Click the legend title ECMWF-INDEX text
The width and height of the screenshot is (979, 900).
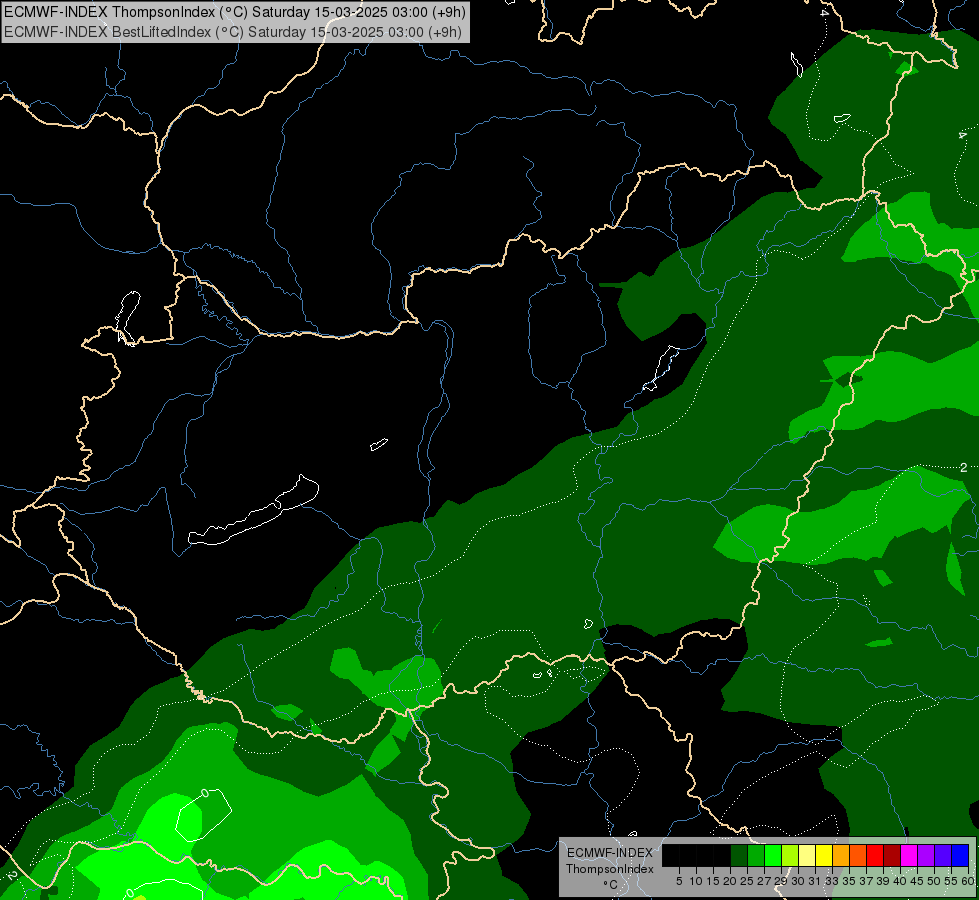coord(609,853)
